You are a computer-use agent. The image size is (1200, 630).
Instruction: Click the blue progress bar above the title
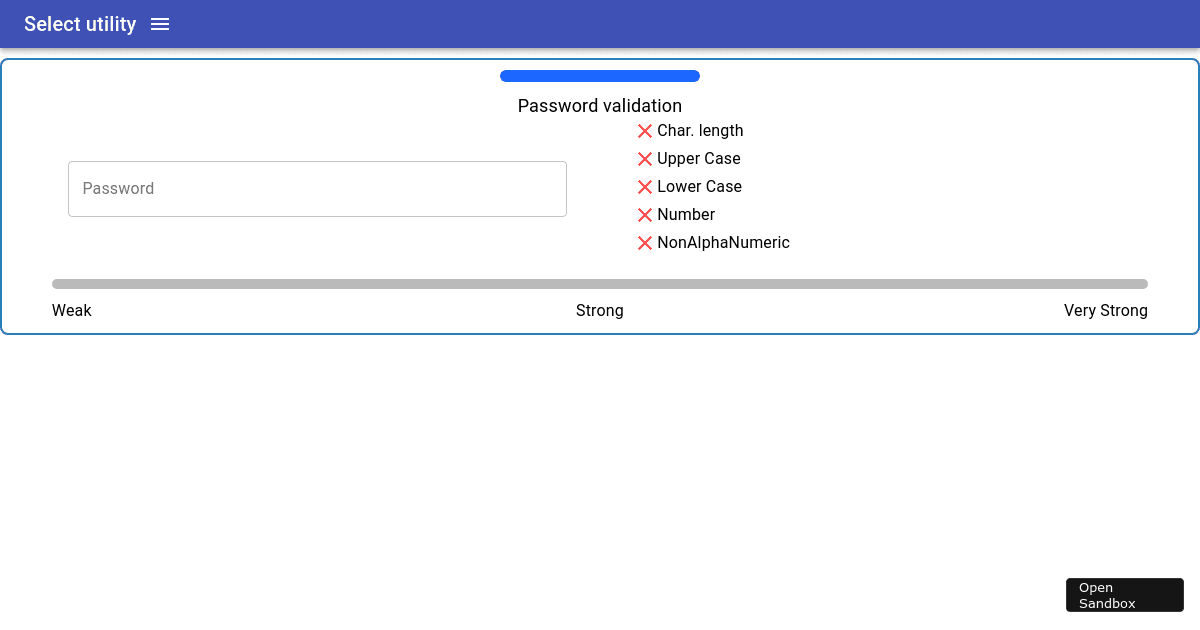click(600, 75)
